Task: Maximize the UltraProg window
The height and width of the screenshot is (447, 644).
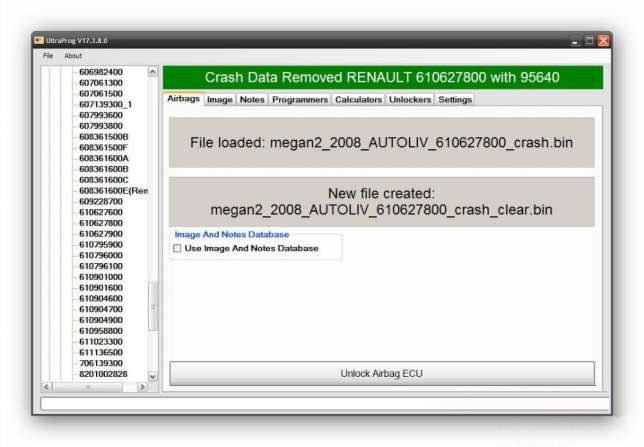Action: point(589,40)
